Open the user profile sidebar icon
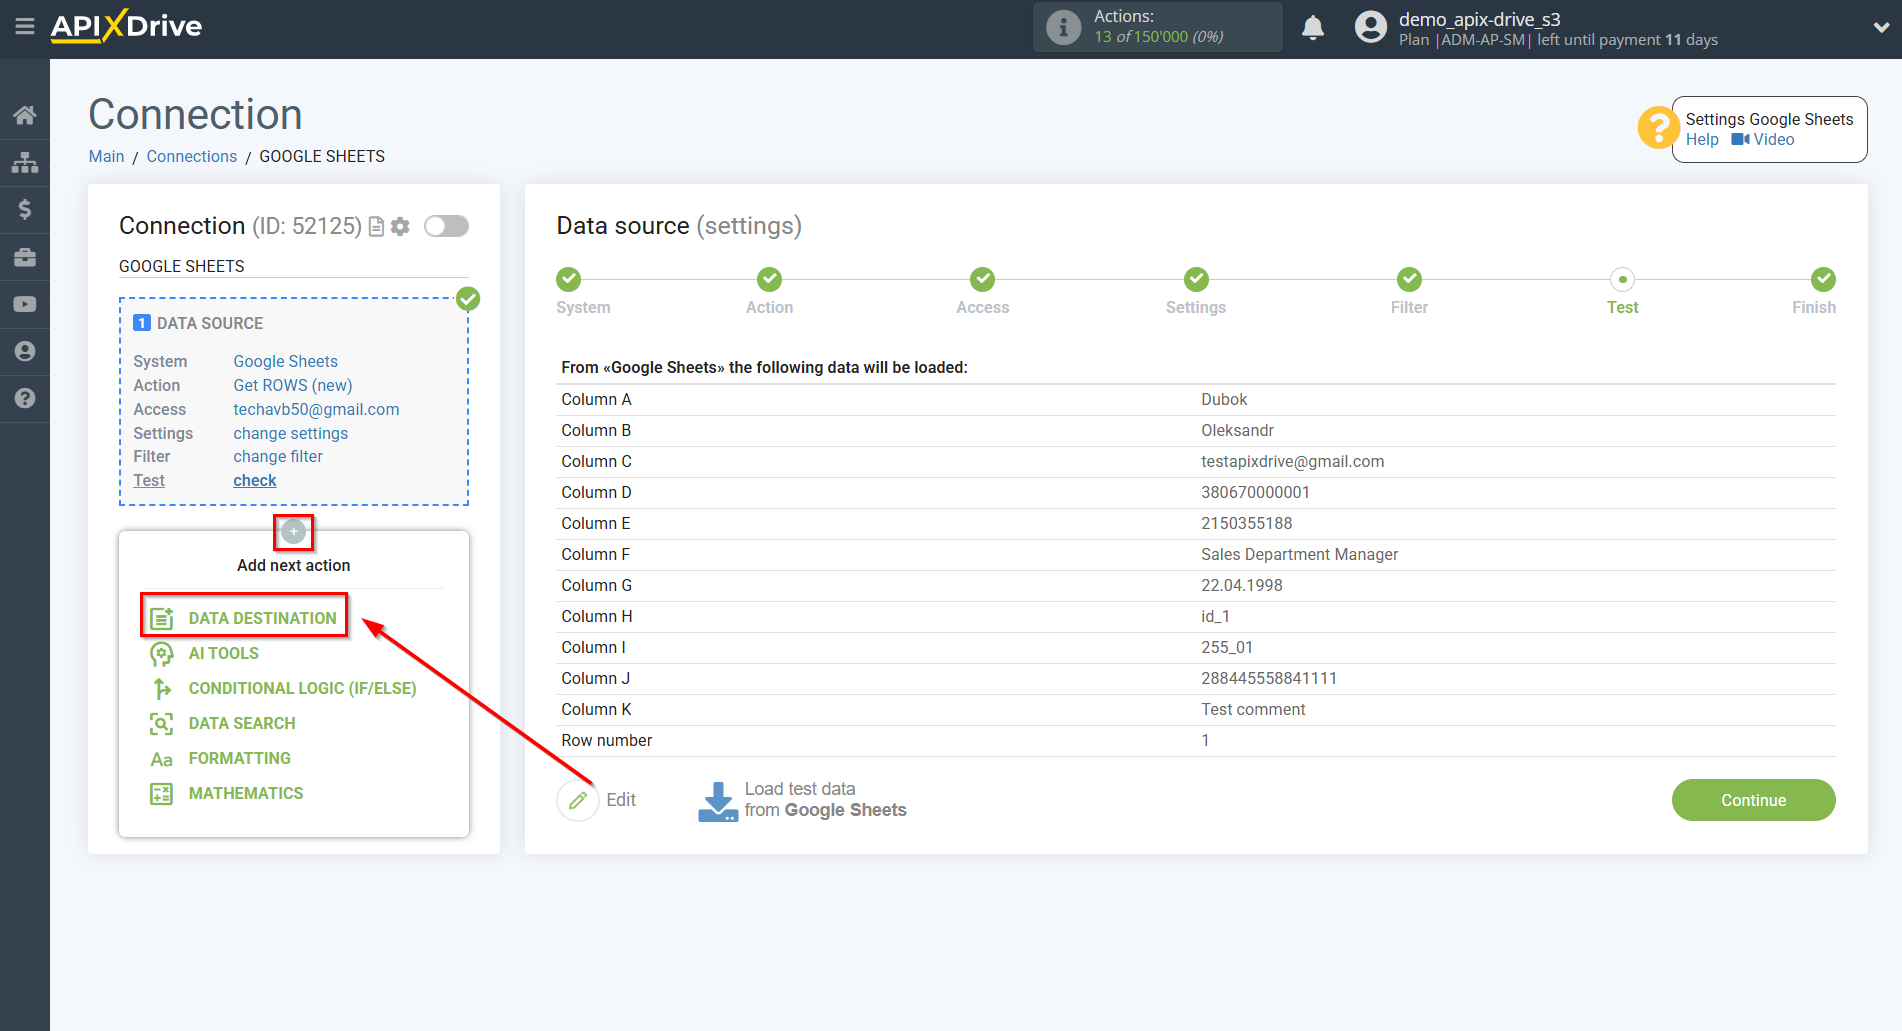The image size is (1902, 1031). tap(25, 351)
